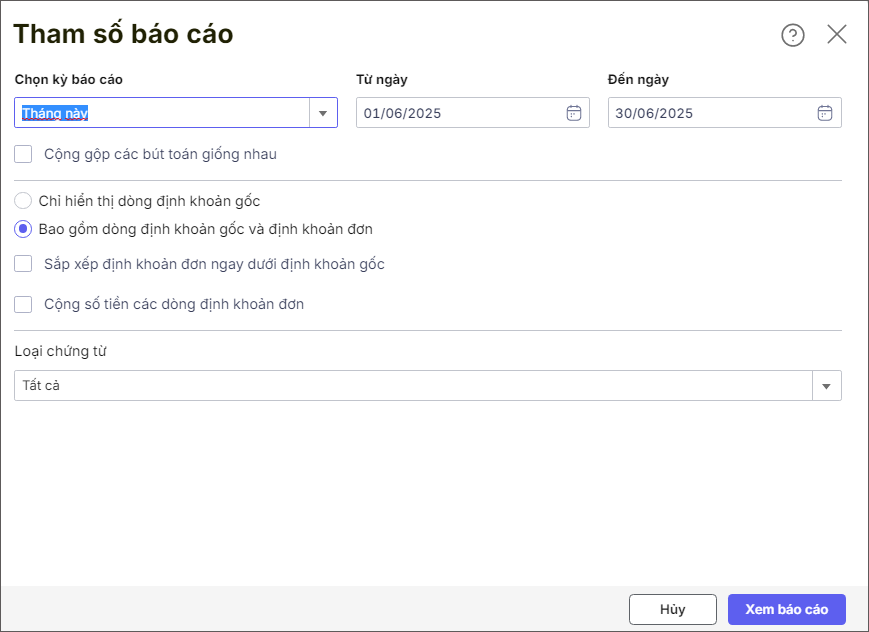The height and width of the screenshot is (632, 869).
Task: Click the Tất cả document type field
Action: coord(410,386)
